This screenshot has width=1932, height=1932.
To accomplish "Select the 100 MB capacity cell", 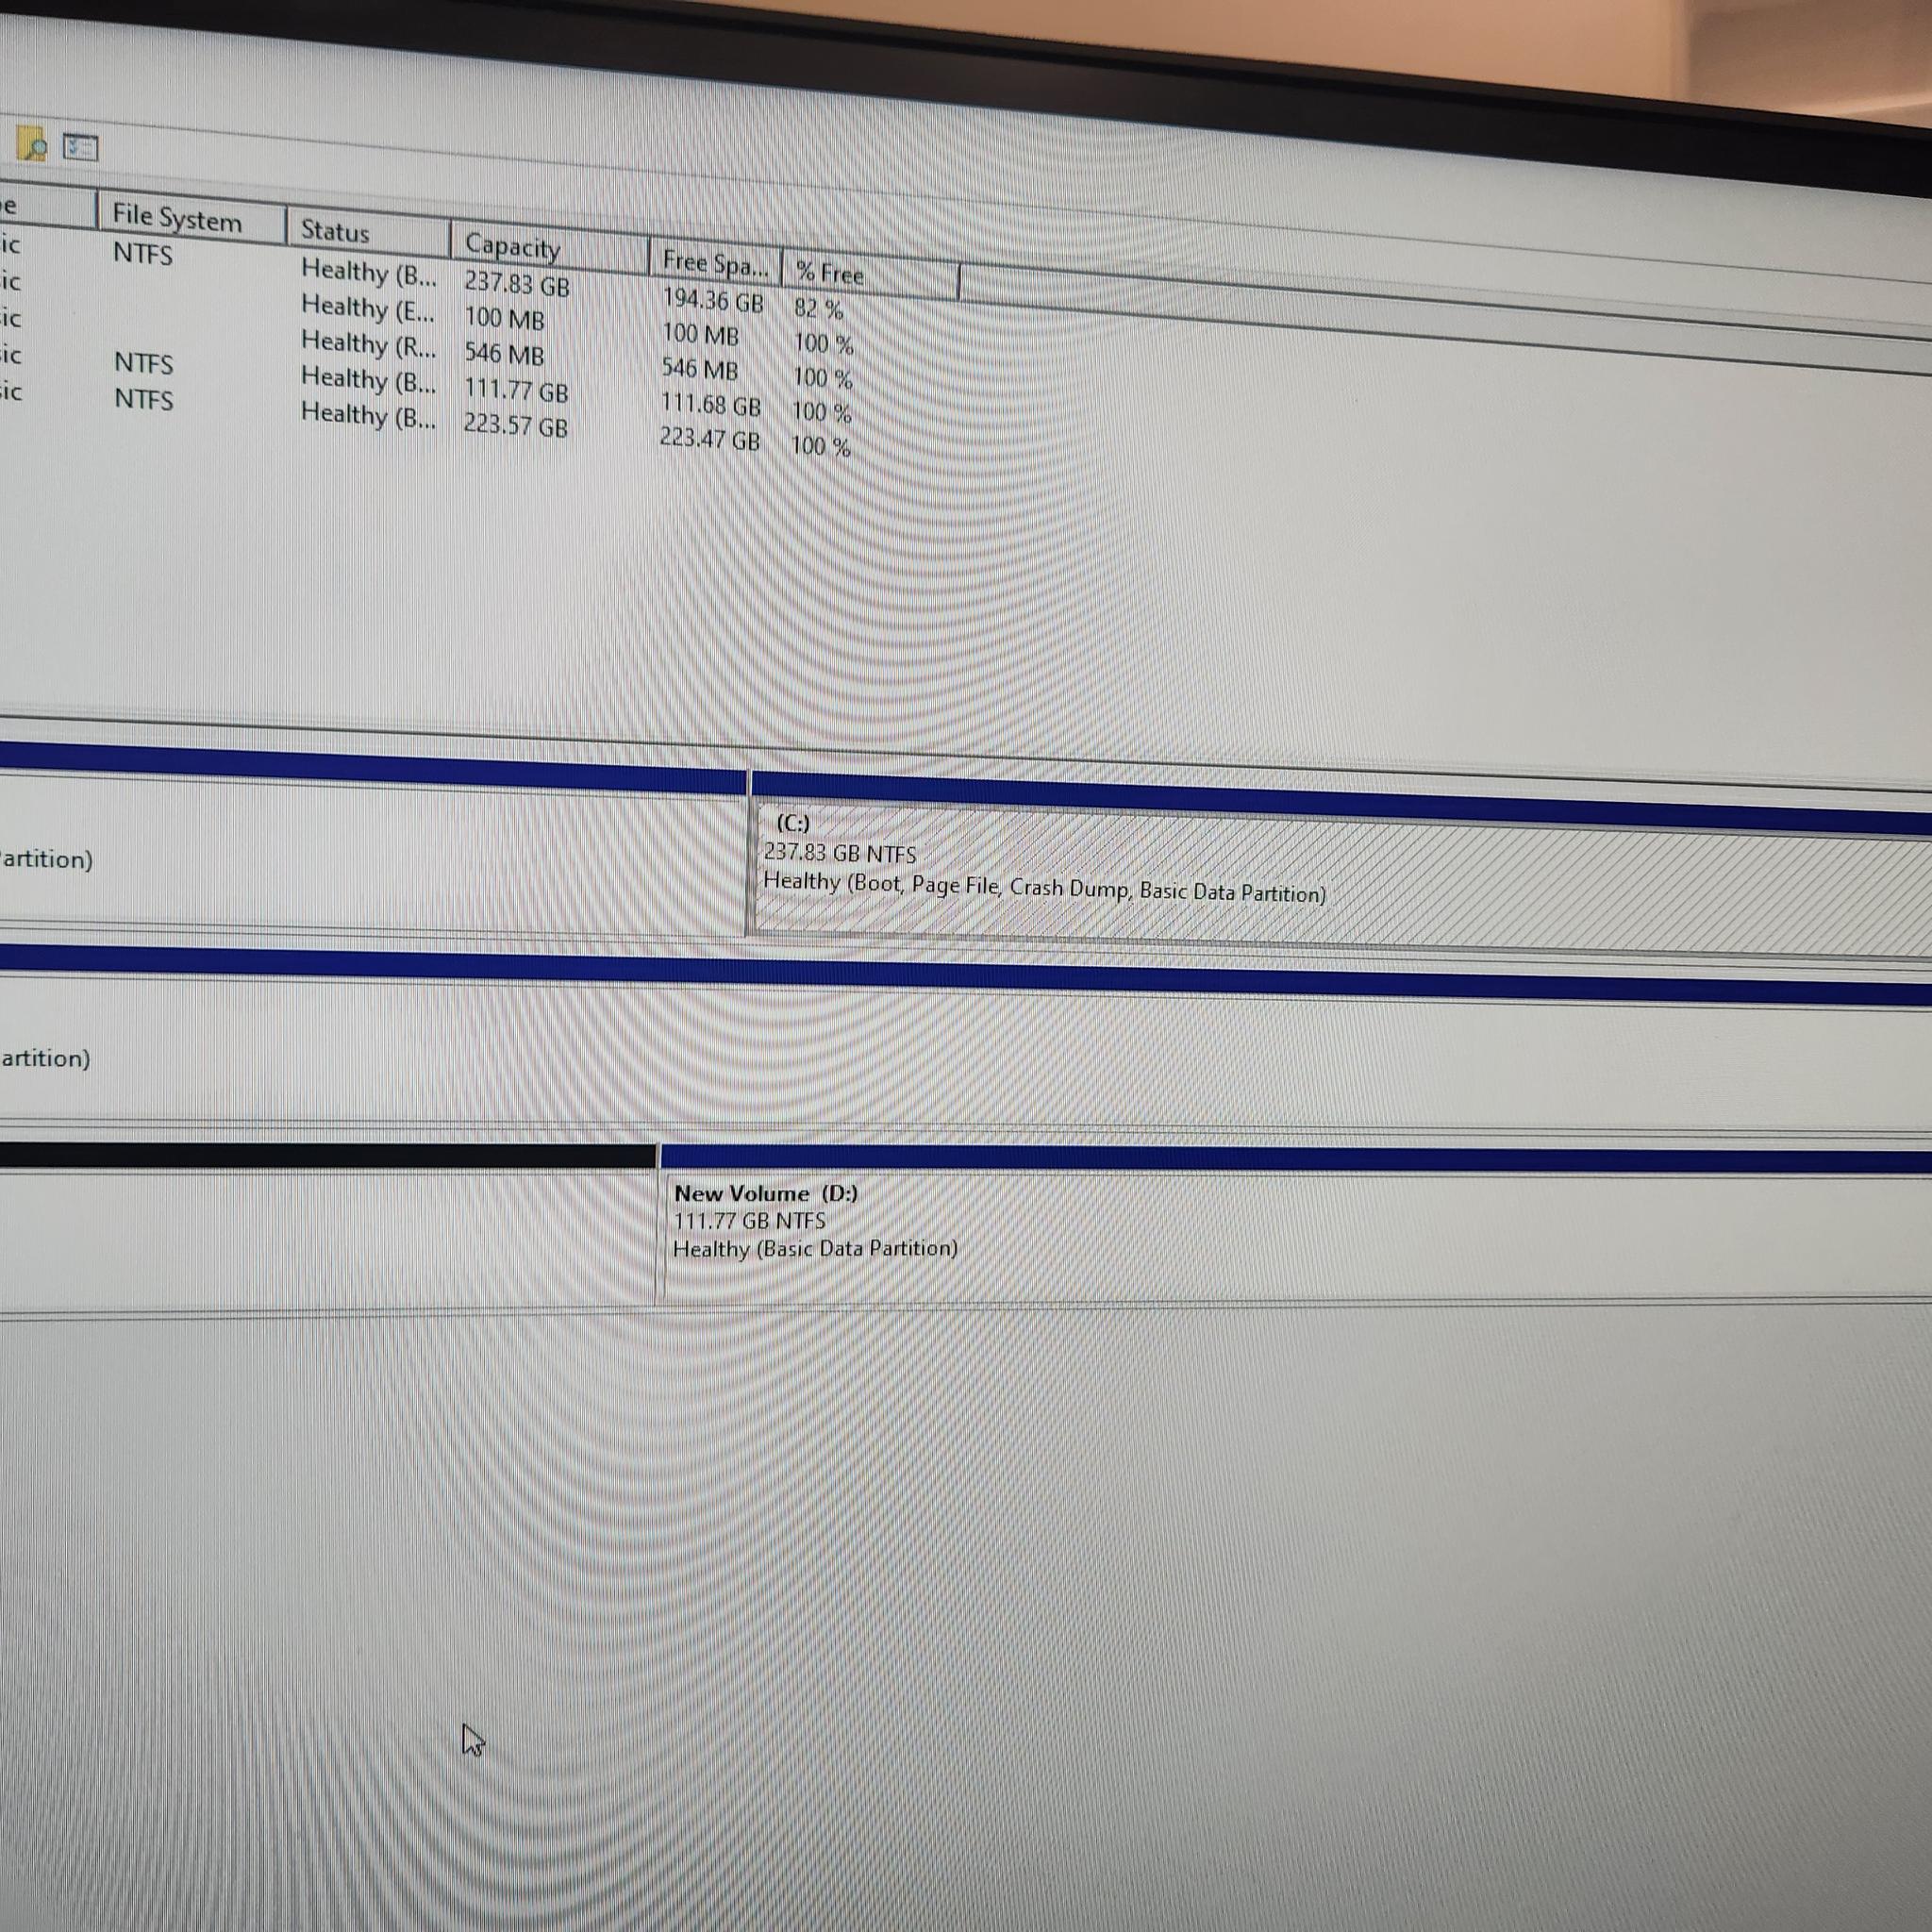I will [504, 320].
